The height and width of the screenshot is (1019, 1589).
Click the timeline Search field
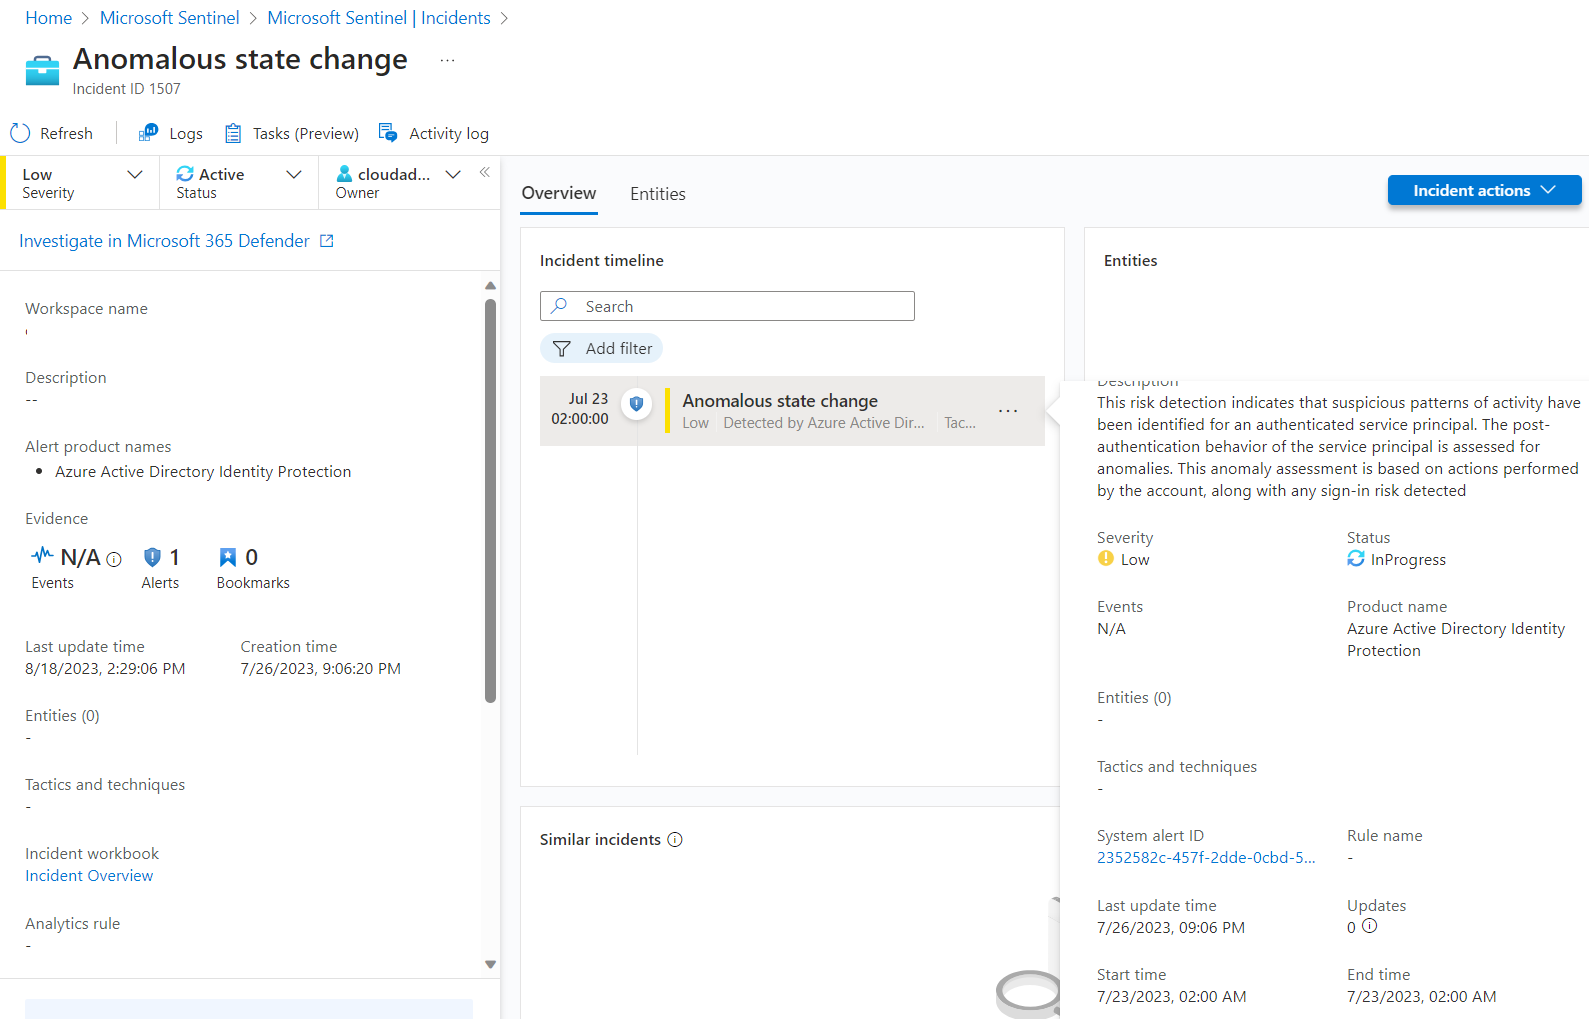point(727,306)
